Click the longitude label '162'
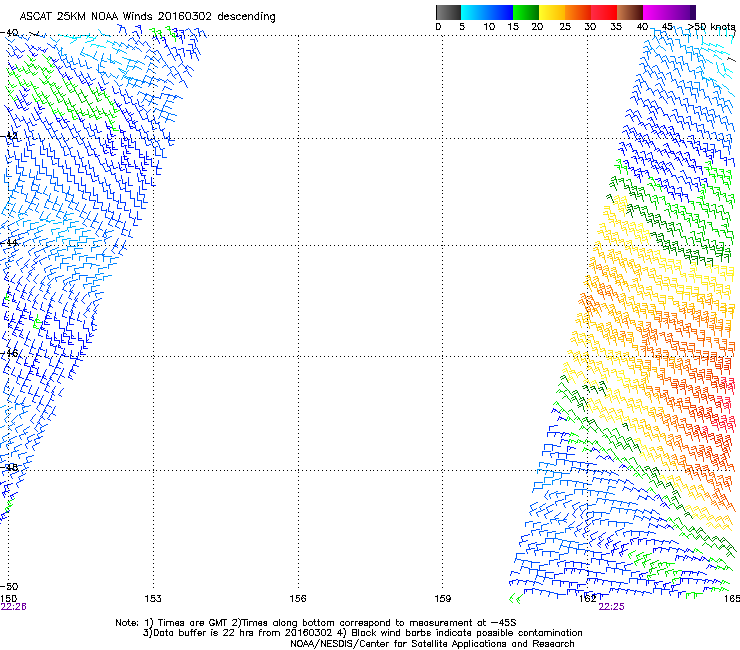 (x=588, y=599)
